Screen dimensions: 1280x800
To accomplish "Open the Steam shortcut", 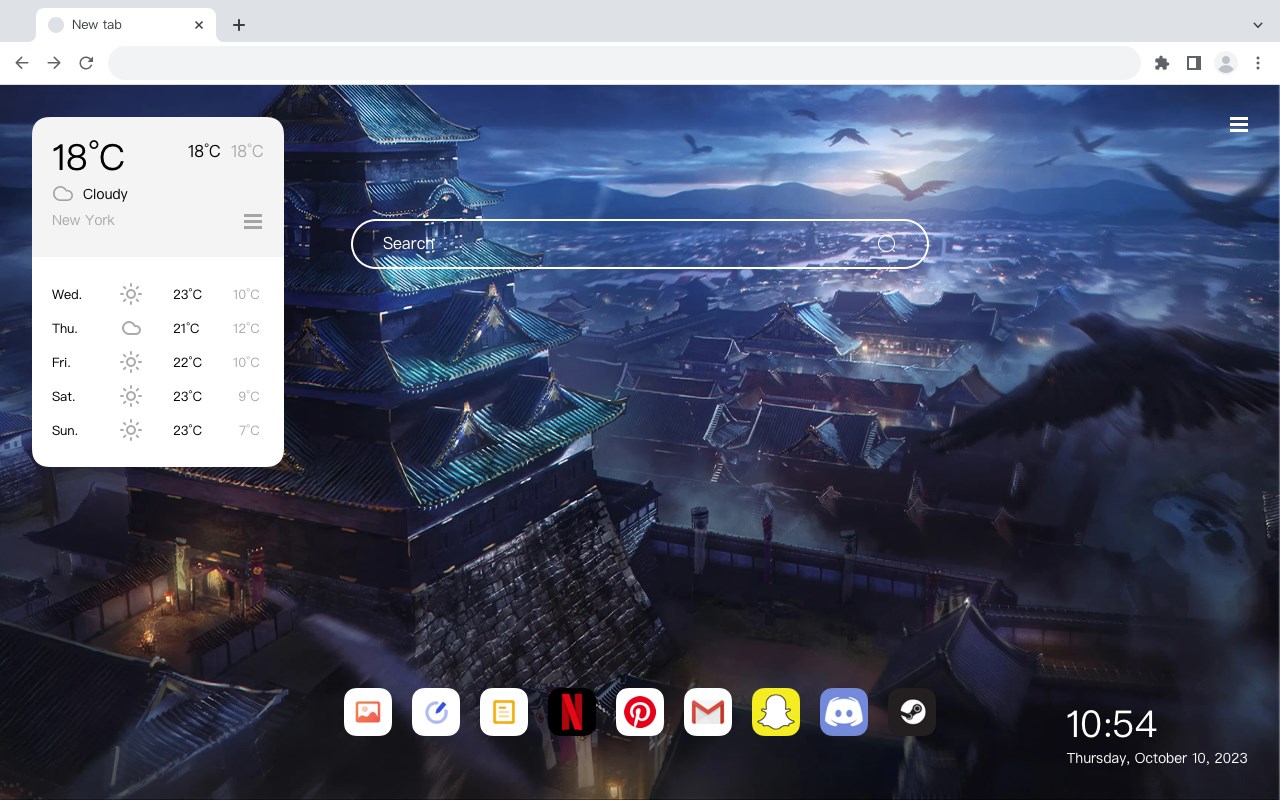I will (x=912, y=712).
